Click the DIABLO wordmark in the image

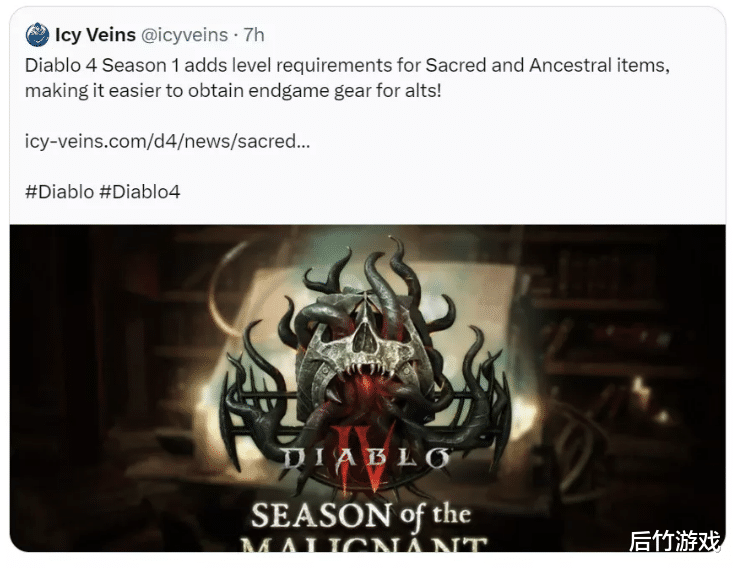coord(366,459)
